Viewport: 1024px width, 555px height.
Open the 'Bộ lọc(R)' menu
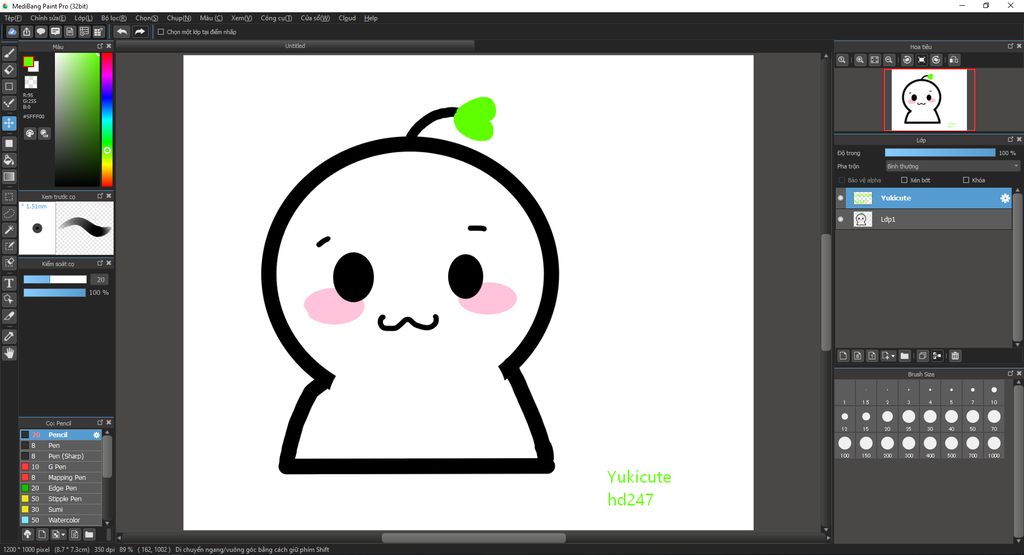tap(114, 18)
